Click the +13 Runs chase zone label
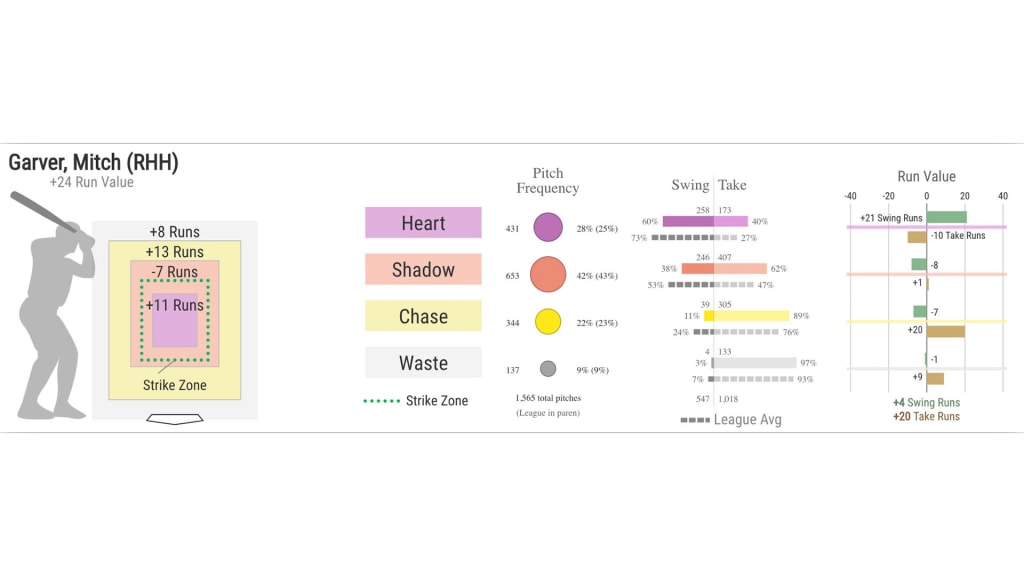The image size is (1024, 576). click(174, 251)
